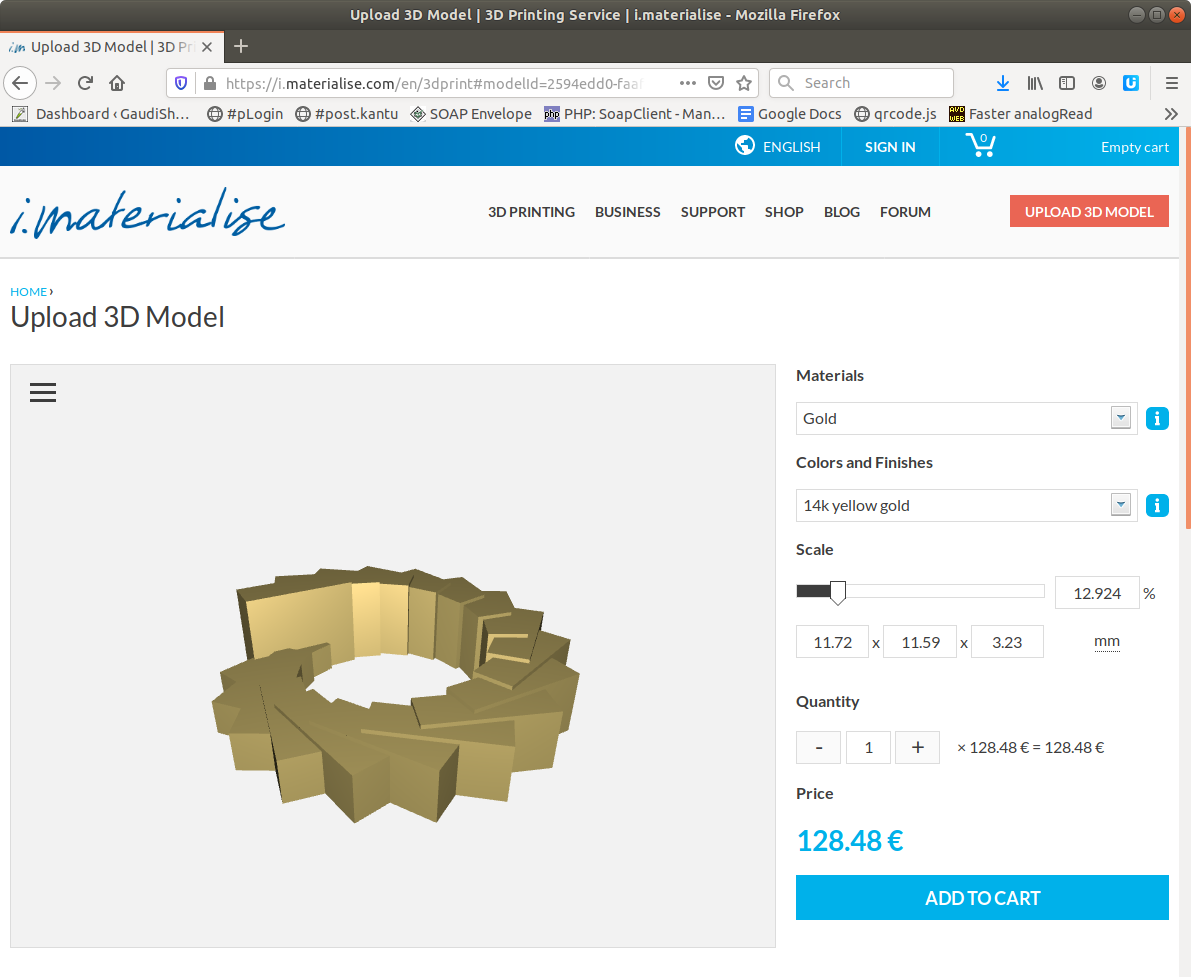Viewport: 1191px width, 977px height.
Task: Click the tracking protection shield icon
Action: (181, 83)
